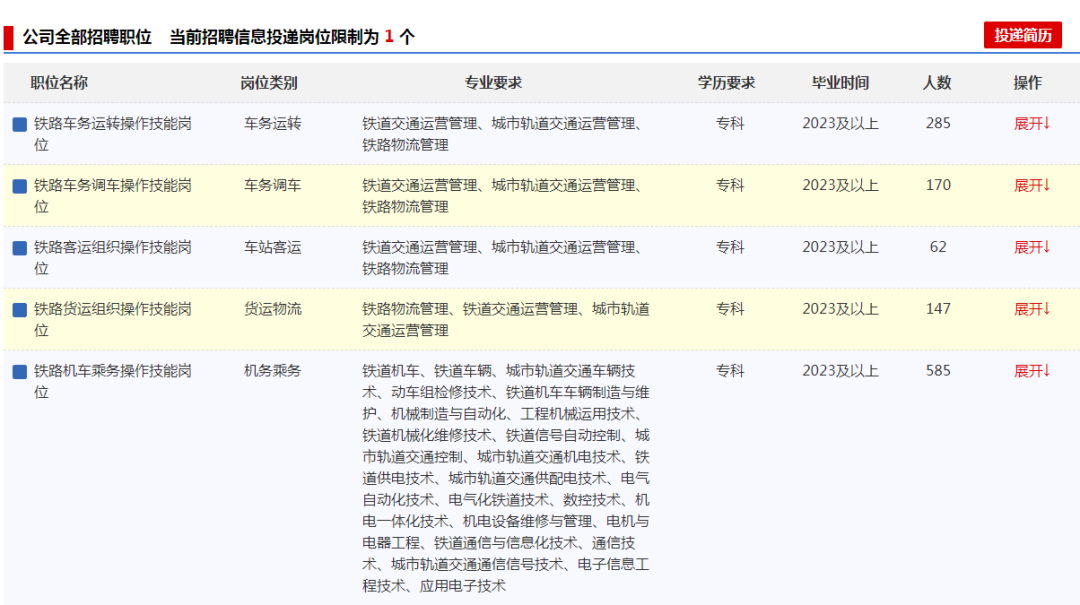Expand details for the 车务调车 row
Image resolution: width=1080 pixels, height=605 pixels.
[1032, 186]
